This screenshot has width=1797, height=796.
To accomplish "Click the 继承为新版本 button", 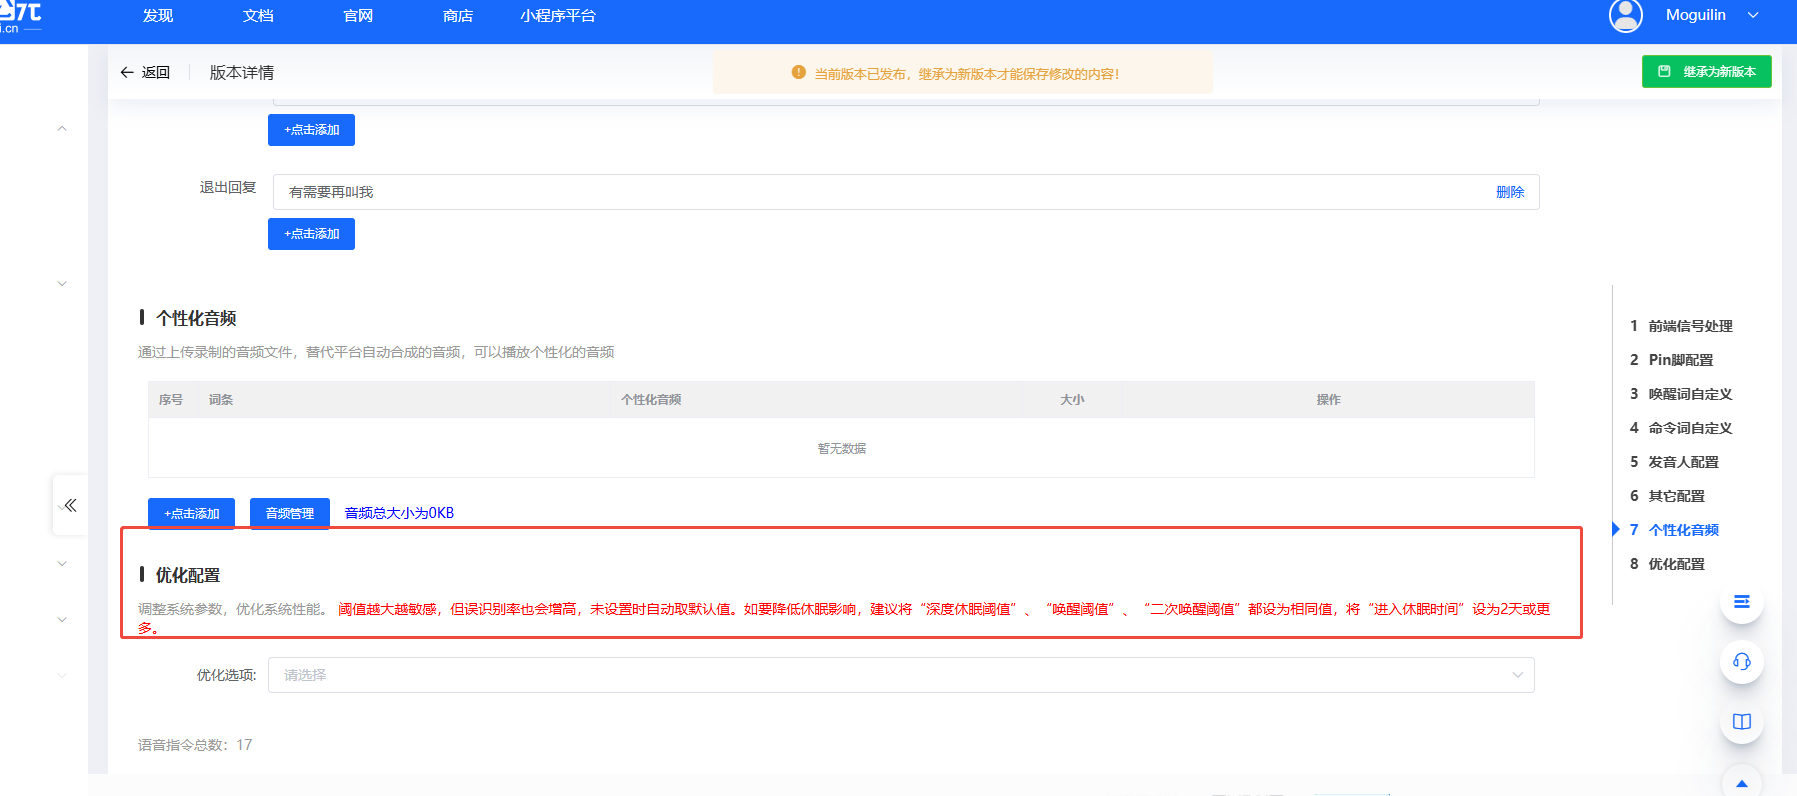I will point(1706,72).
